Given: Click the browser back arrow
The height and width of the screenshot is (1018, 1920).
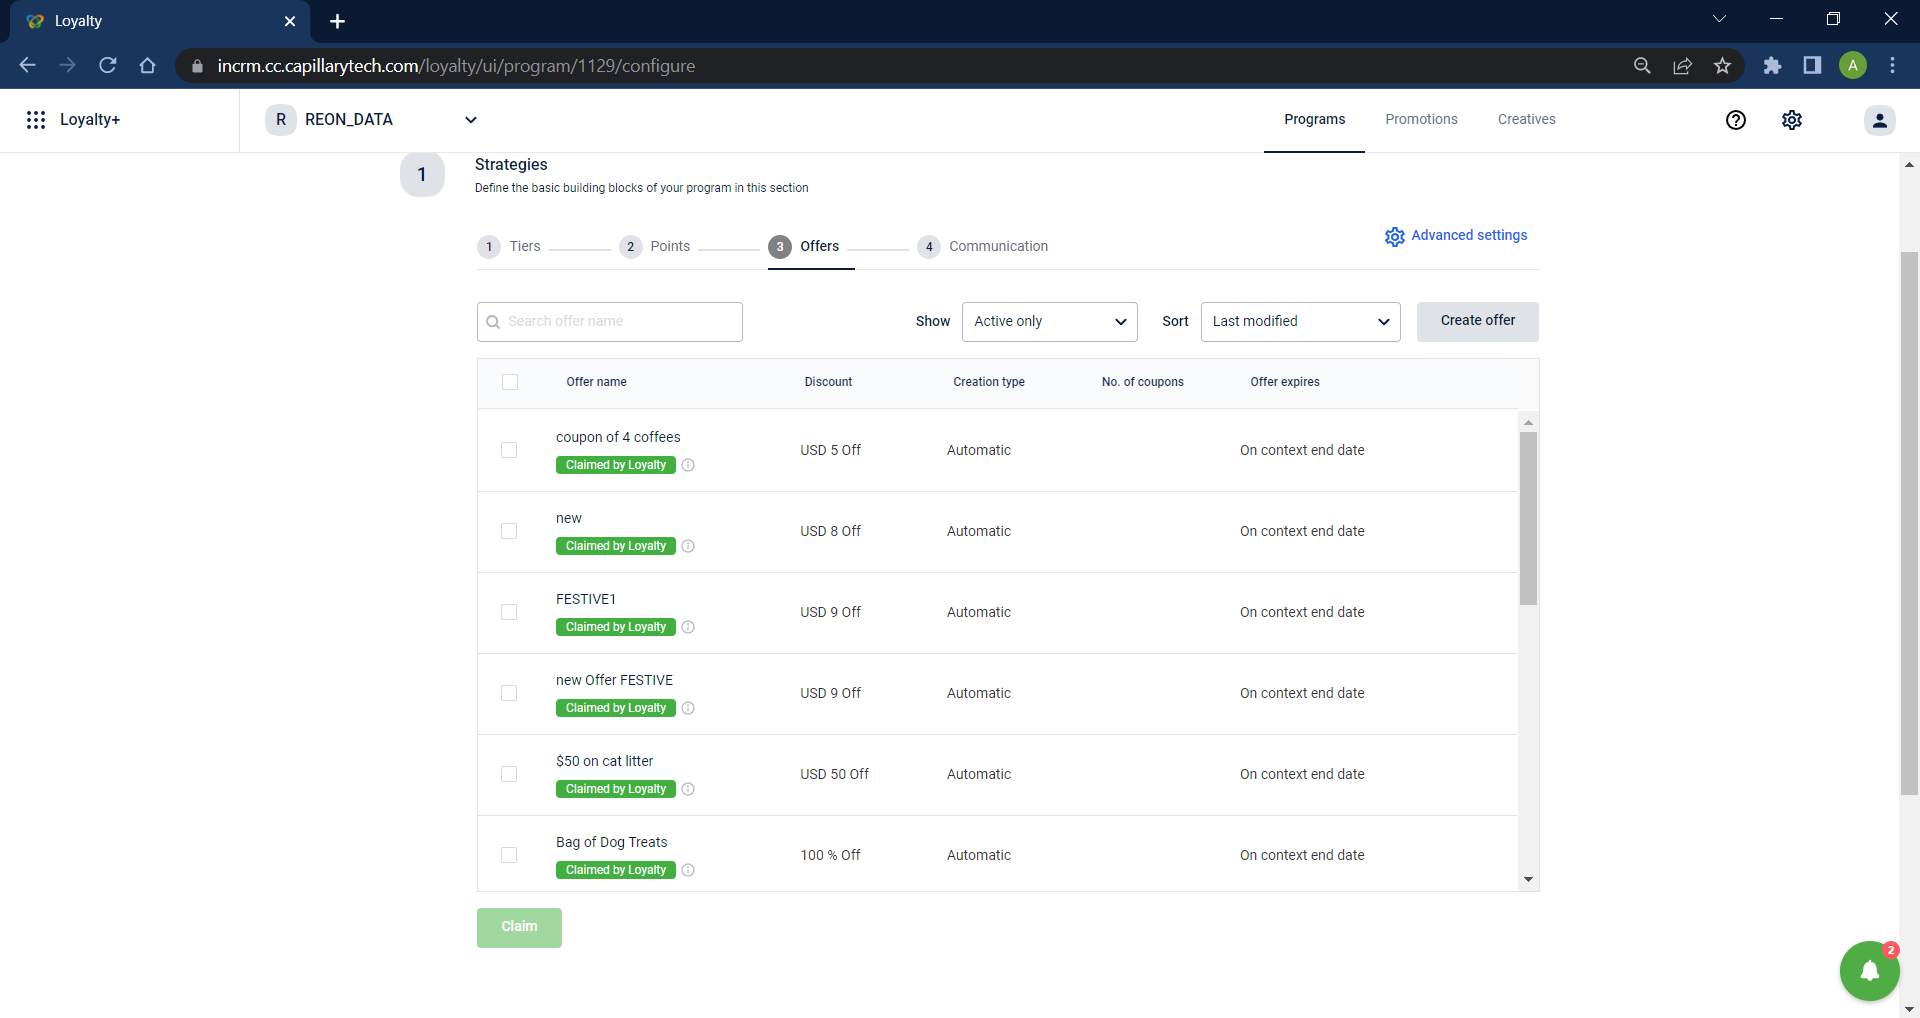Looking at the screenshot, I should pos(28,65).
